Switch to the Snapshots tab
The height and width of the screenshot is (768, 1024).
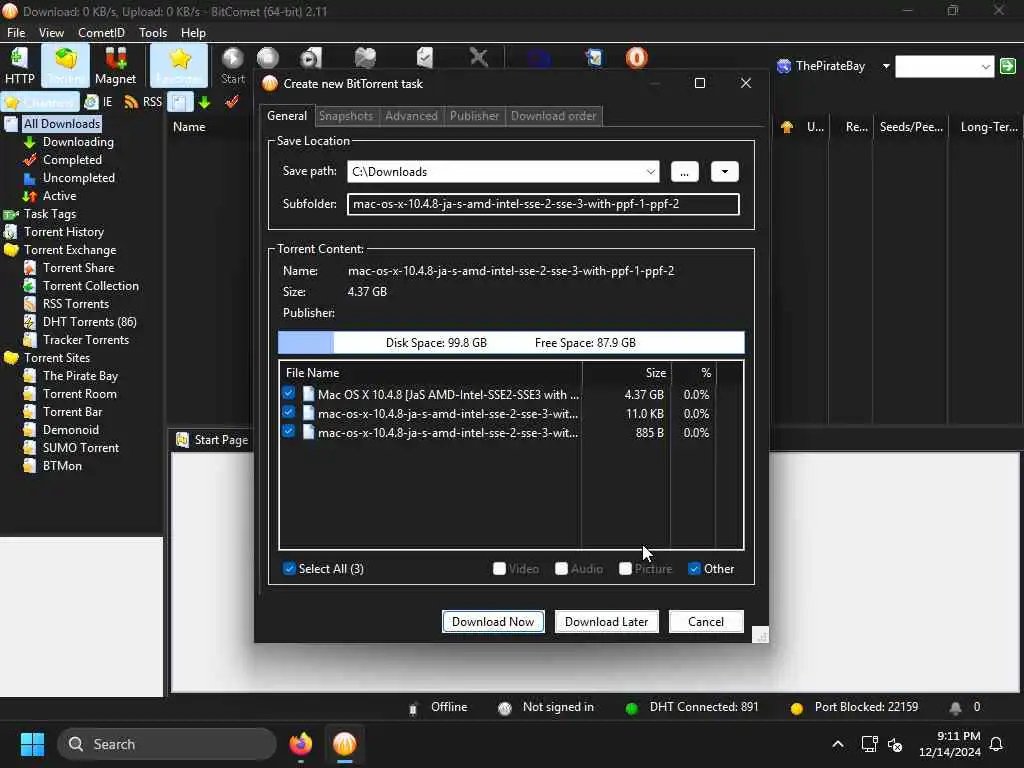tap(345, 116)
